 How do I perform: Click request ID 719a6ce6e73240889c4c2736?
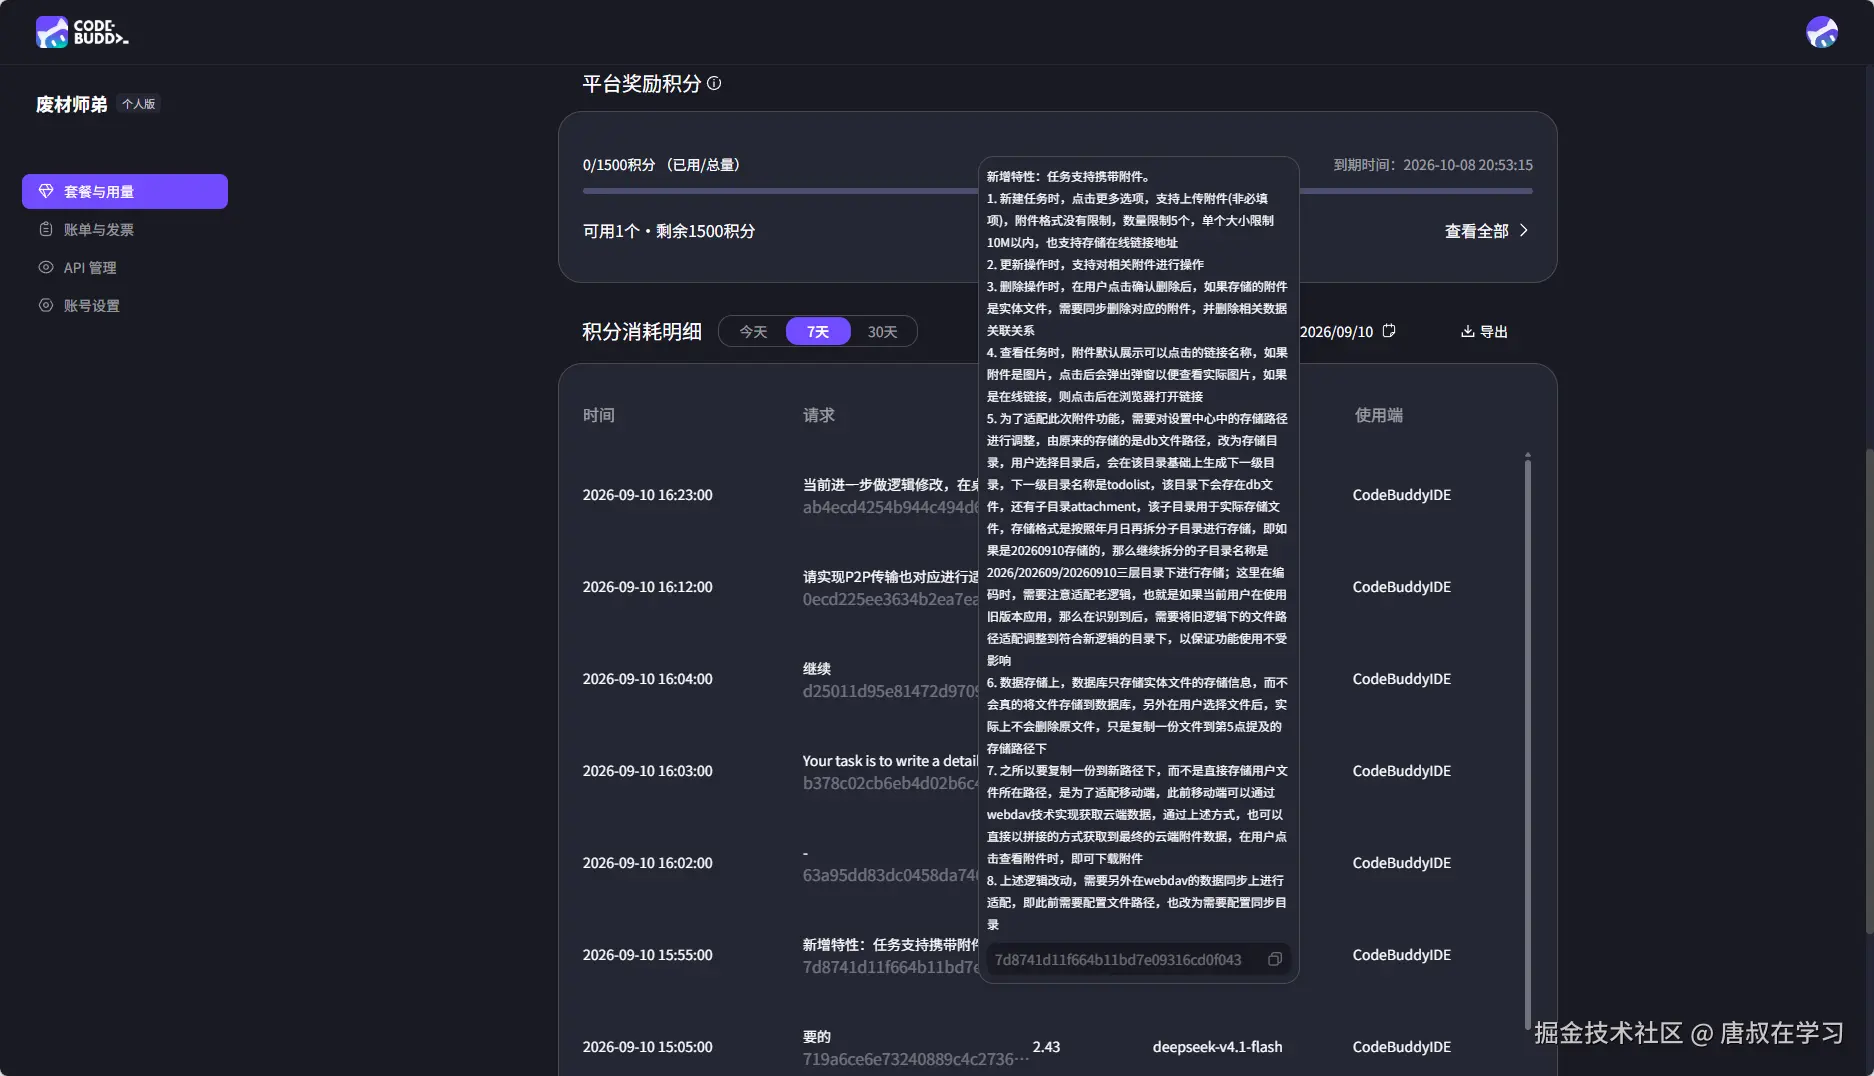point(915,1059)
